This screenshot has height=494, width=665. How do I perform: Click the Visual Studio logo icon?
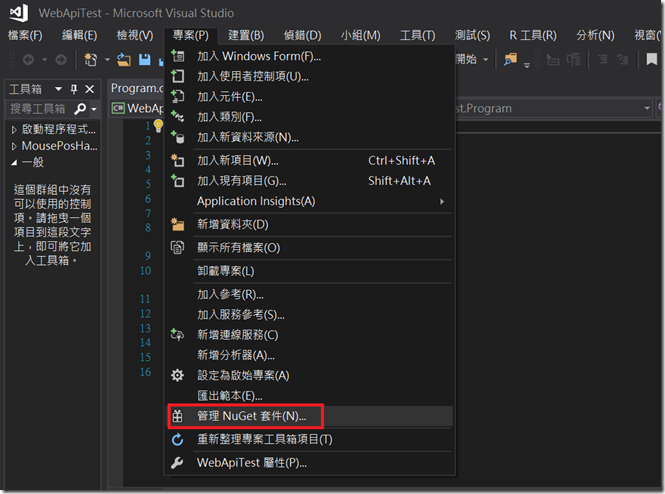(x=19, y=13)
